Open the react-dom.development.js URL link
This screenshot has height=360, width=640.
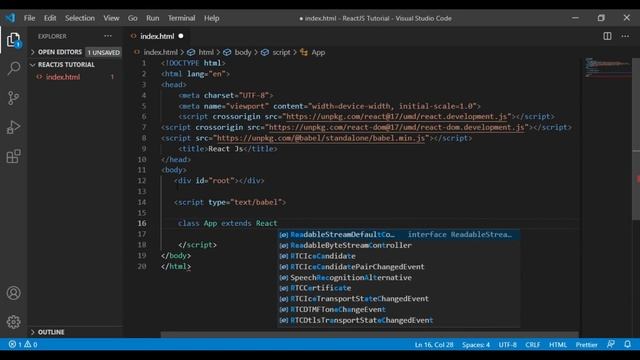[396, 127]
